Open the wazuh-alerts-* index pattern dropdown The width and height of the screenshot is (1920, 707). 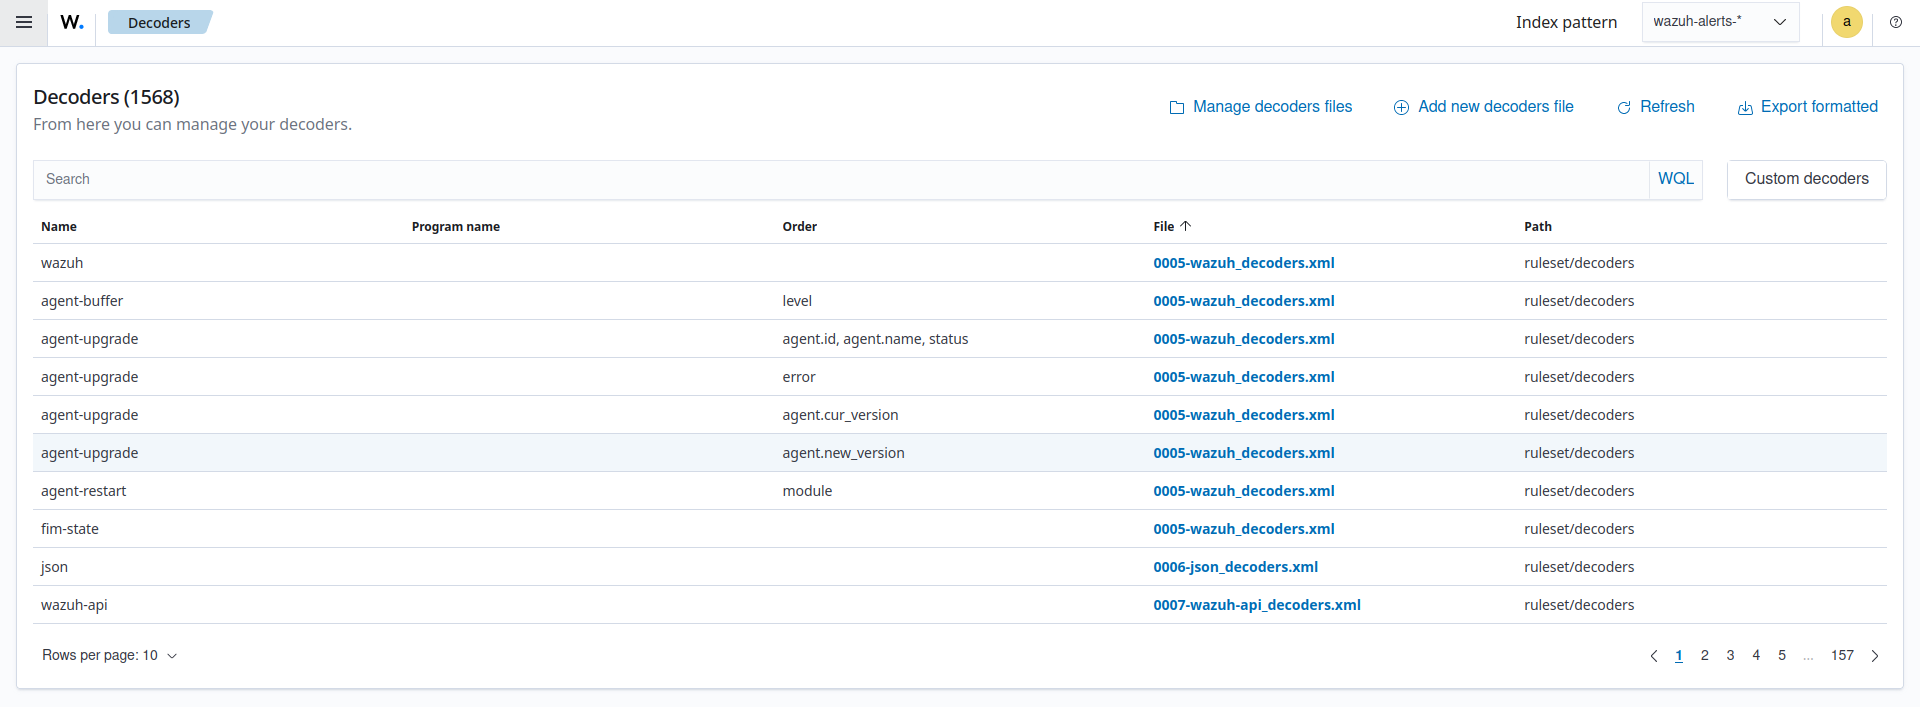tap(1720, 22)
